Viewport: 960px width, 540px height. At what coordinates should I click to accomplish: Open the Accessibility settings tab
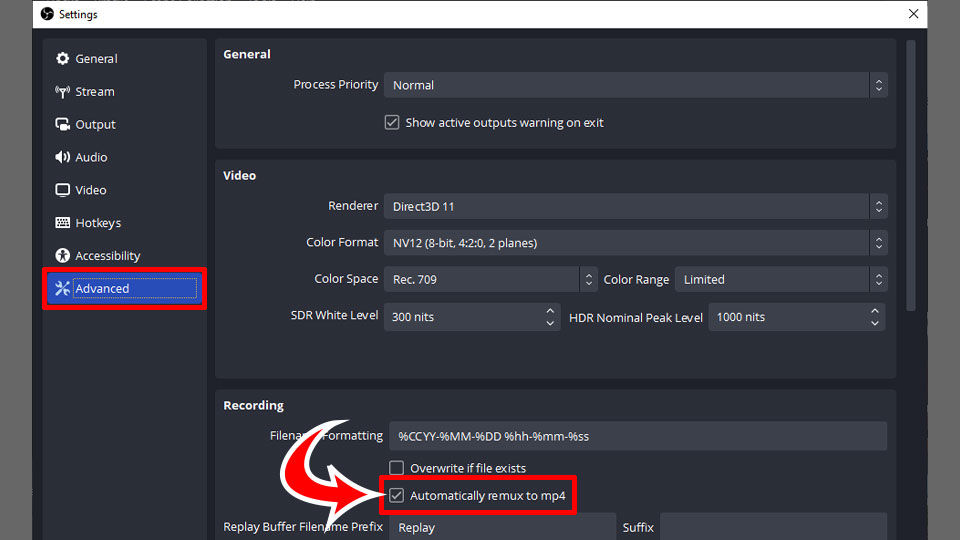pos(124,255)
